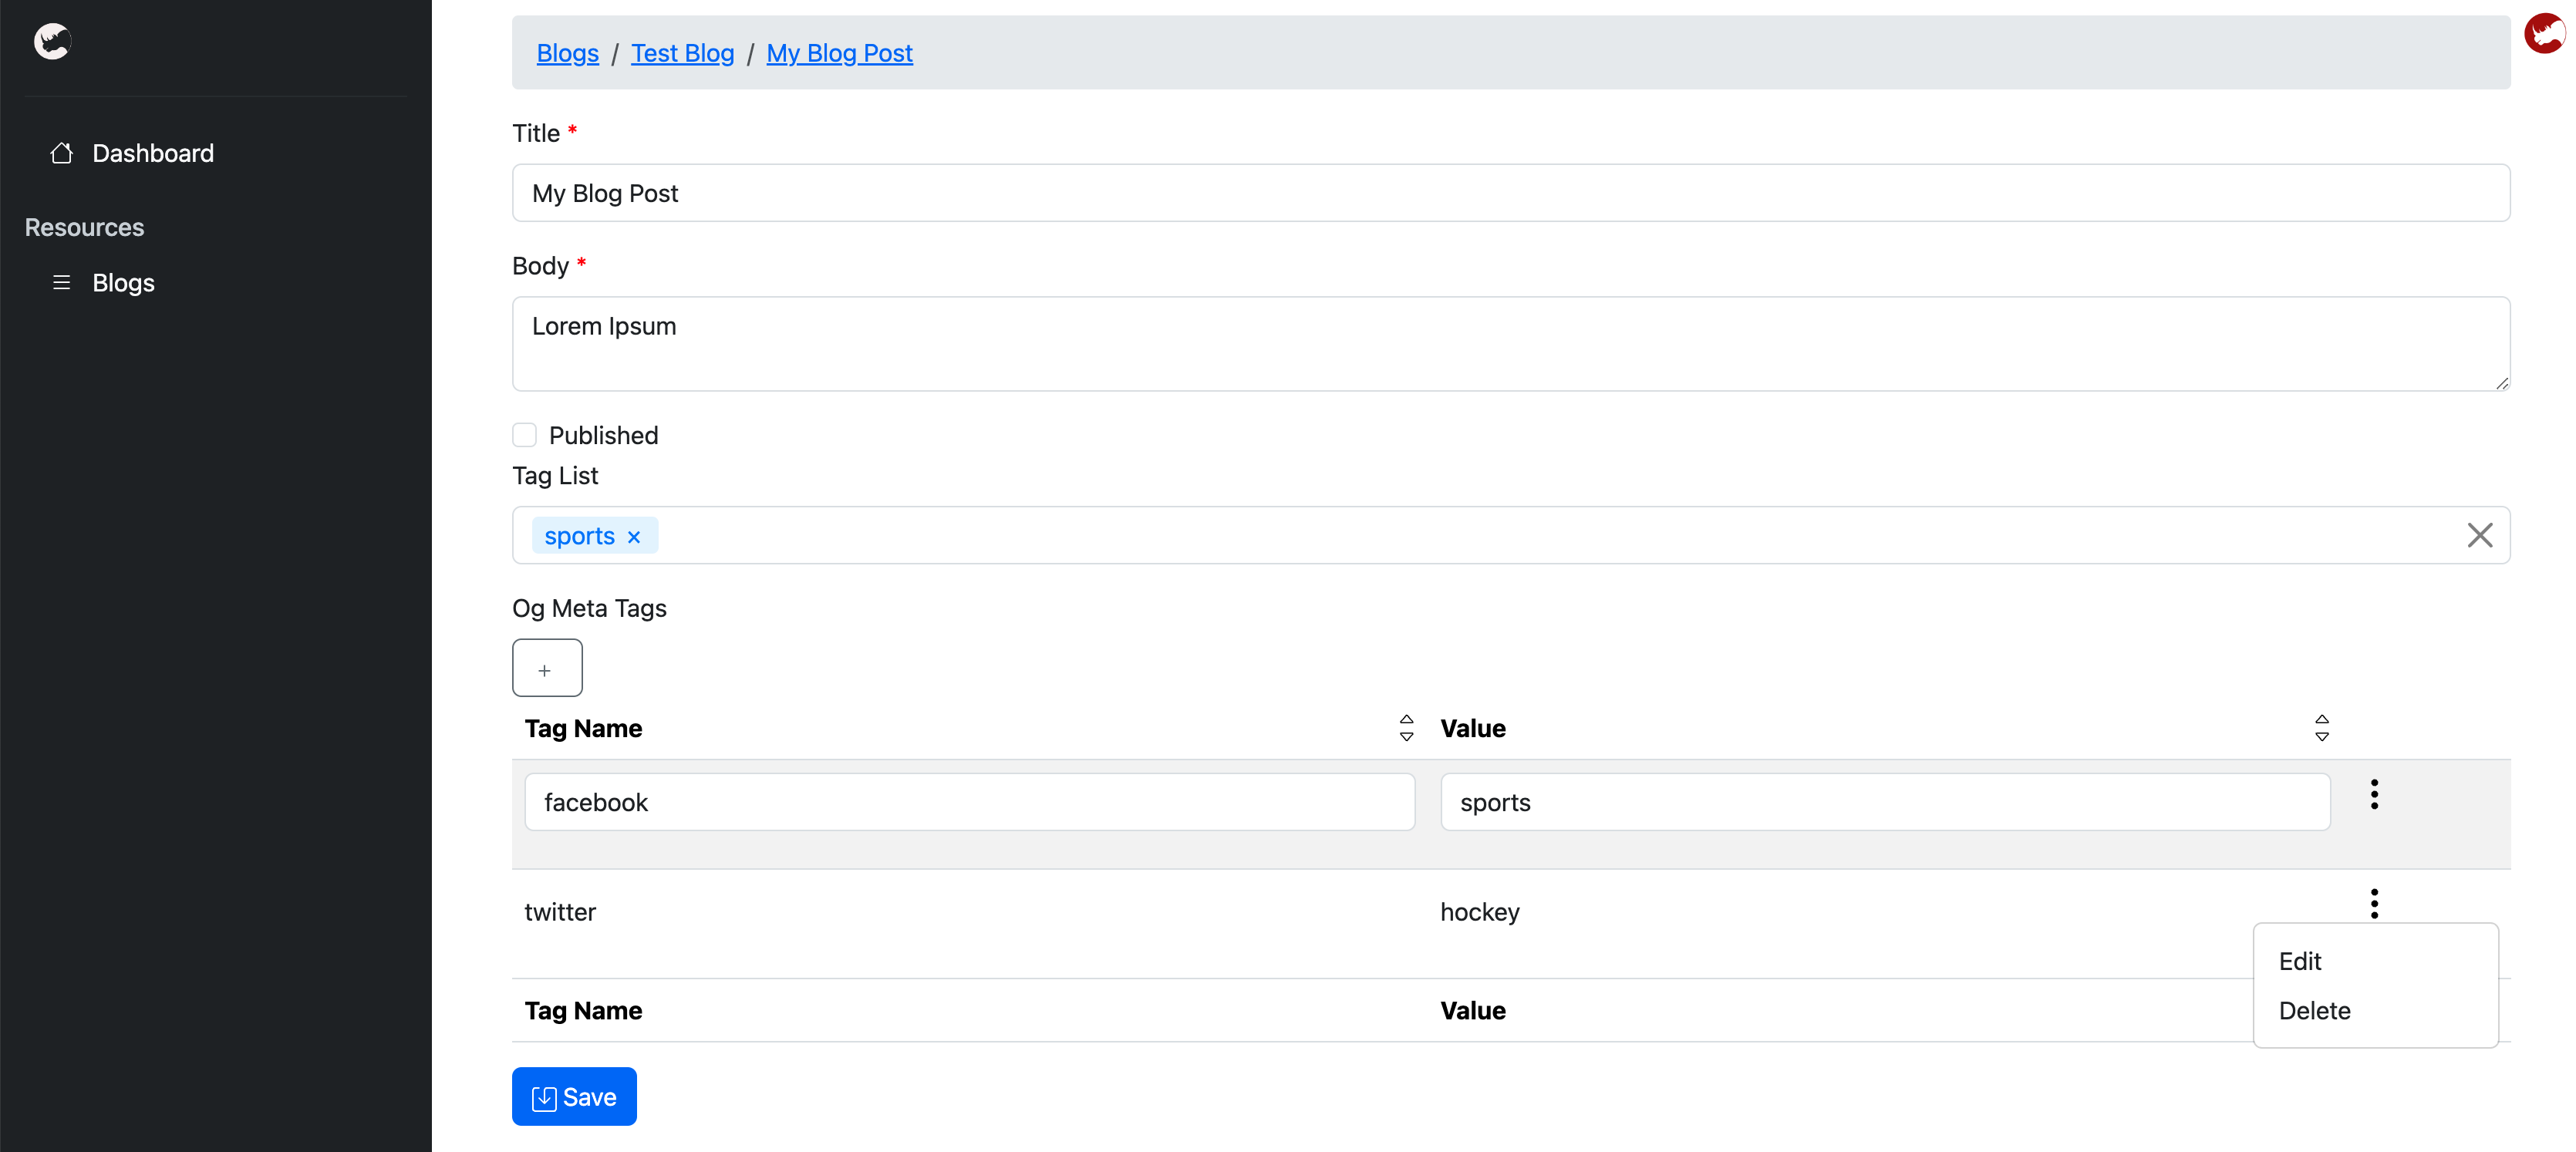Focus the Tag List input
Viewport: 2576px width, 1152px height.
(x=1511, y=535)
